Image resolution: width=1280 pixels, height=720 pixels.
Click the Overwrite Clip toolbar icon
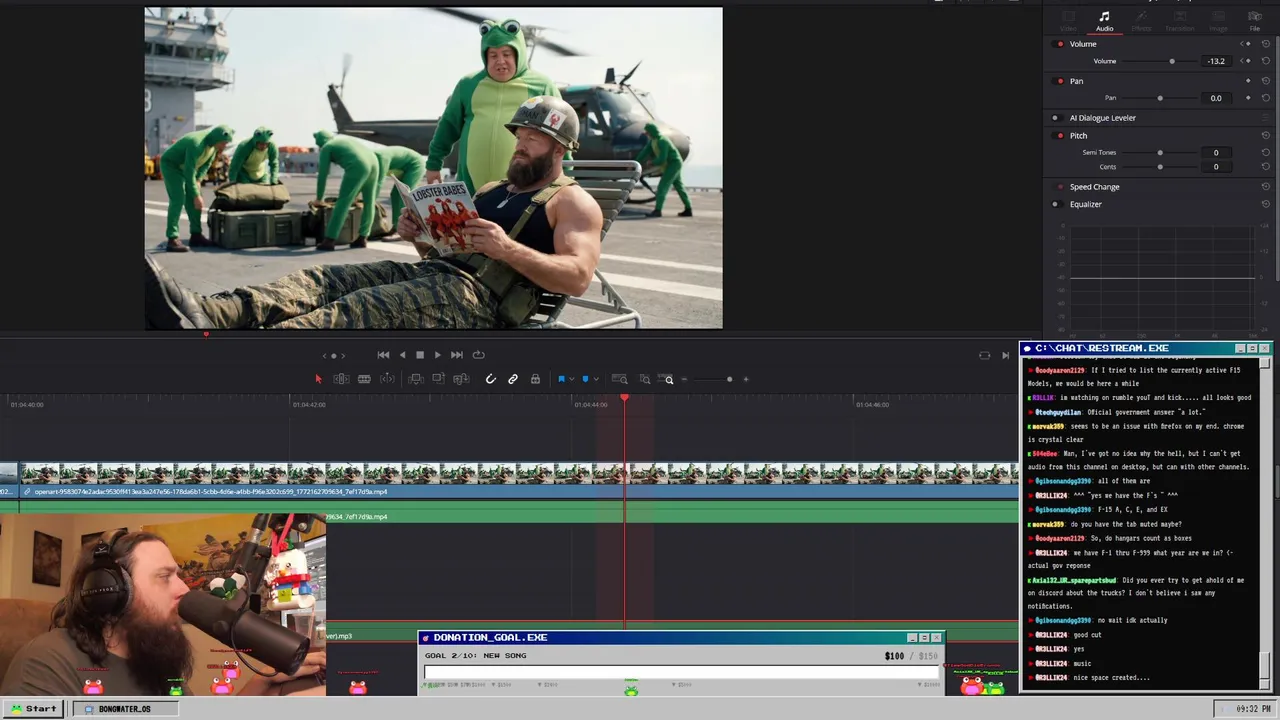pos(438,379)
